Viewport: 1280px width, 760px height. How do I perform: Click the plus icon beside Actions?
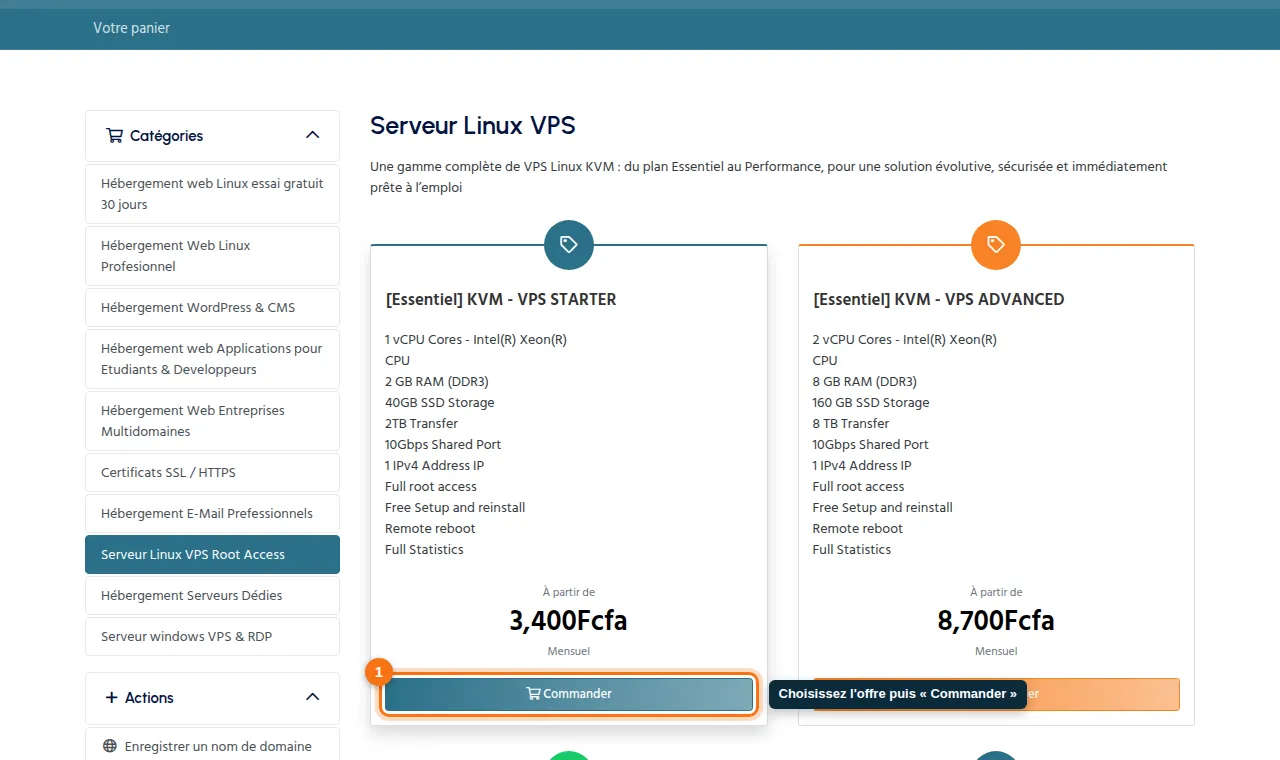(x=112, y=697)
